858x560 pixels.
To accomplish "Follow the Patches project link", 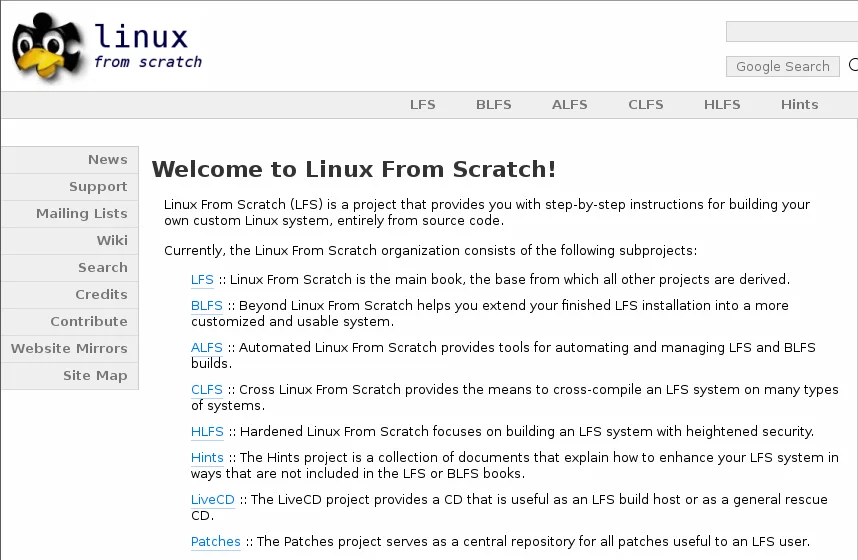I will pyautogui.click(x=216, y=542).
